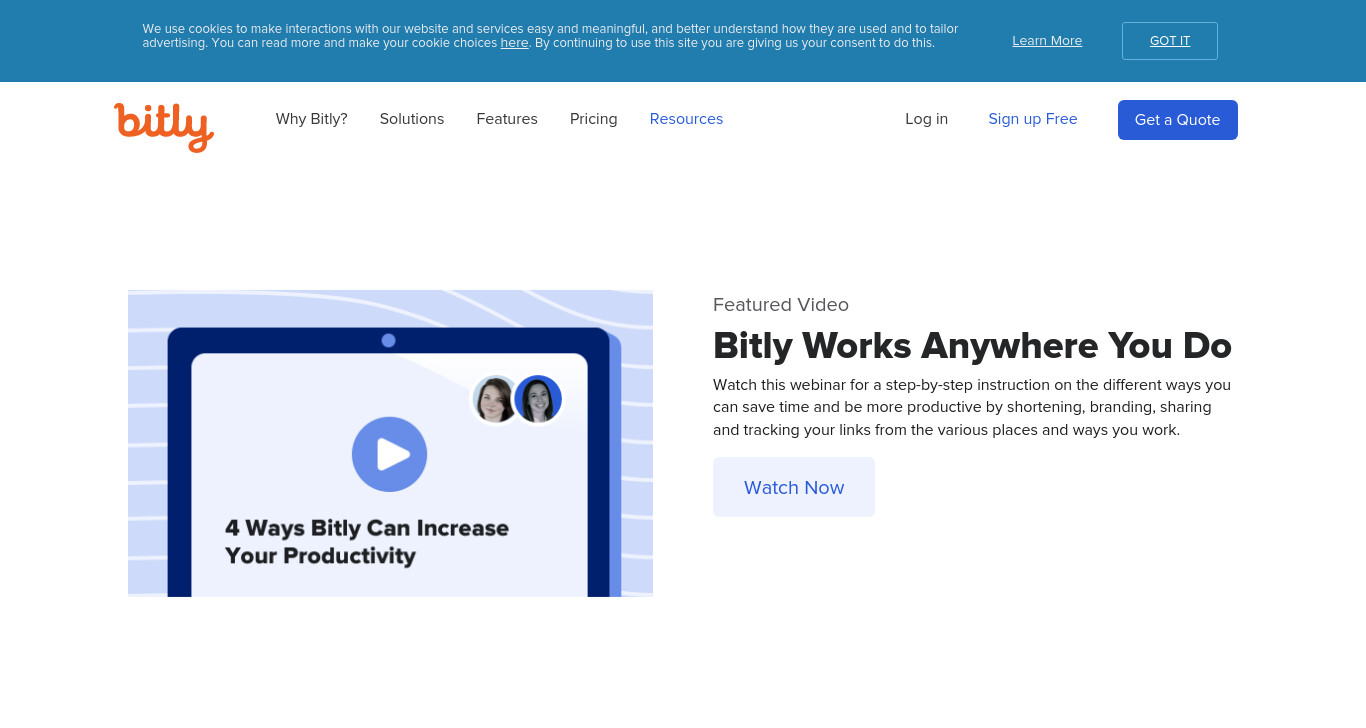Click the left presenter avatar in the video

click(x=494, y=400)
